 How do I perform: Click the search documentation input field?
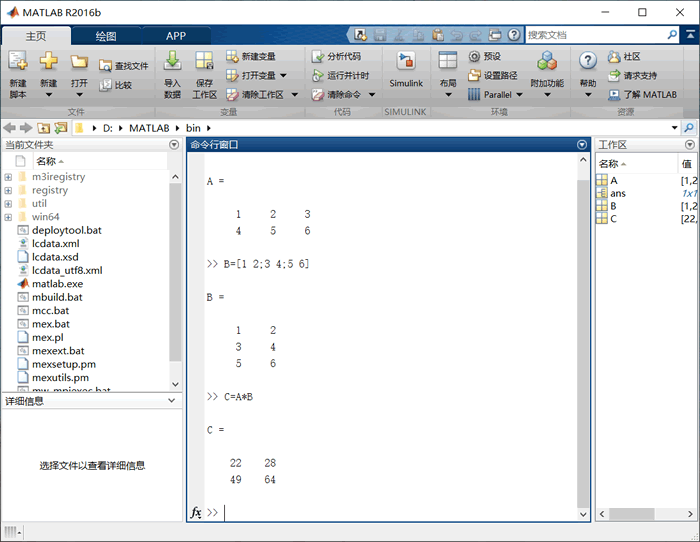[596, 35]
